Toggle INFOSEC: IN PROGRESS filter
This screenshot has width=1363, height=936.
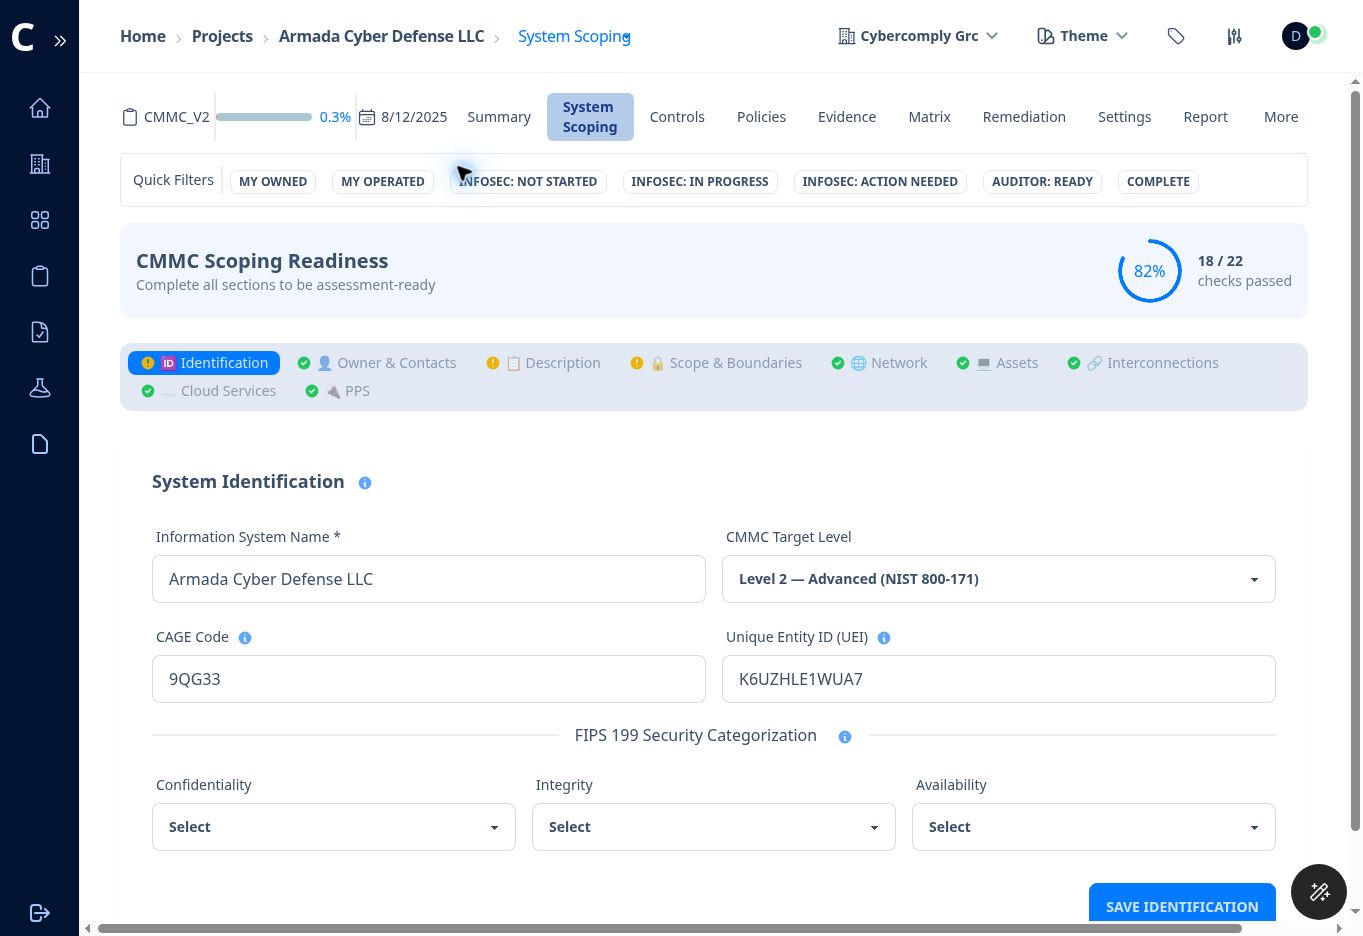(700, 182)
